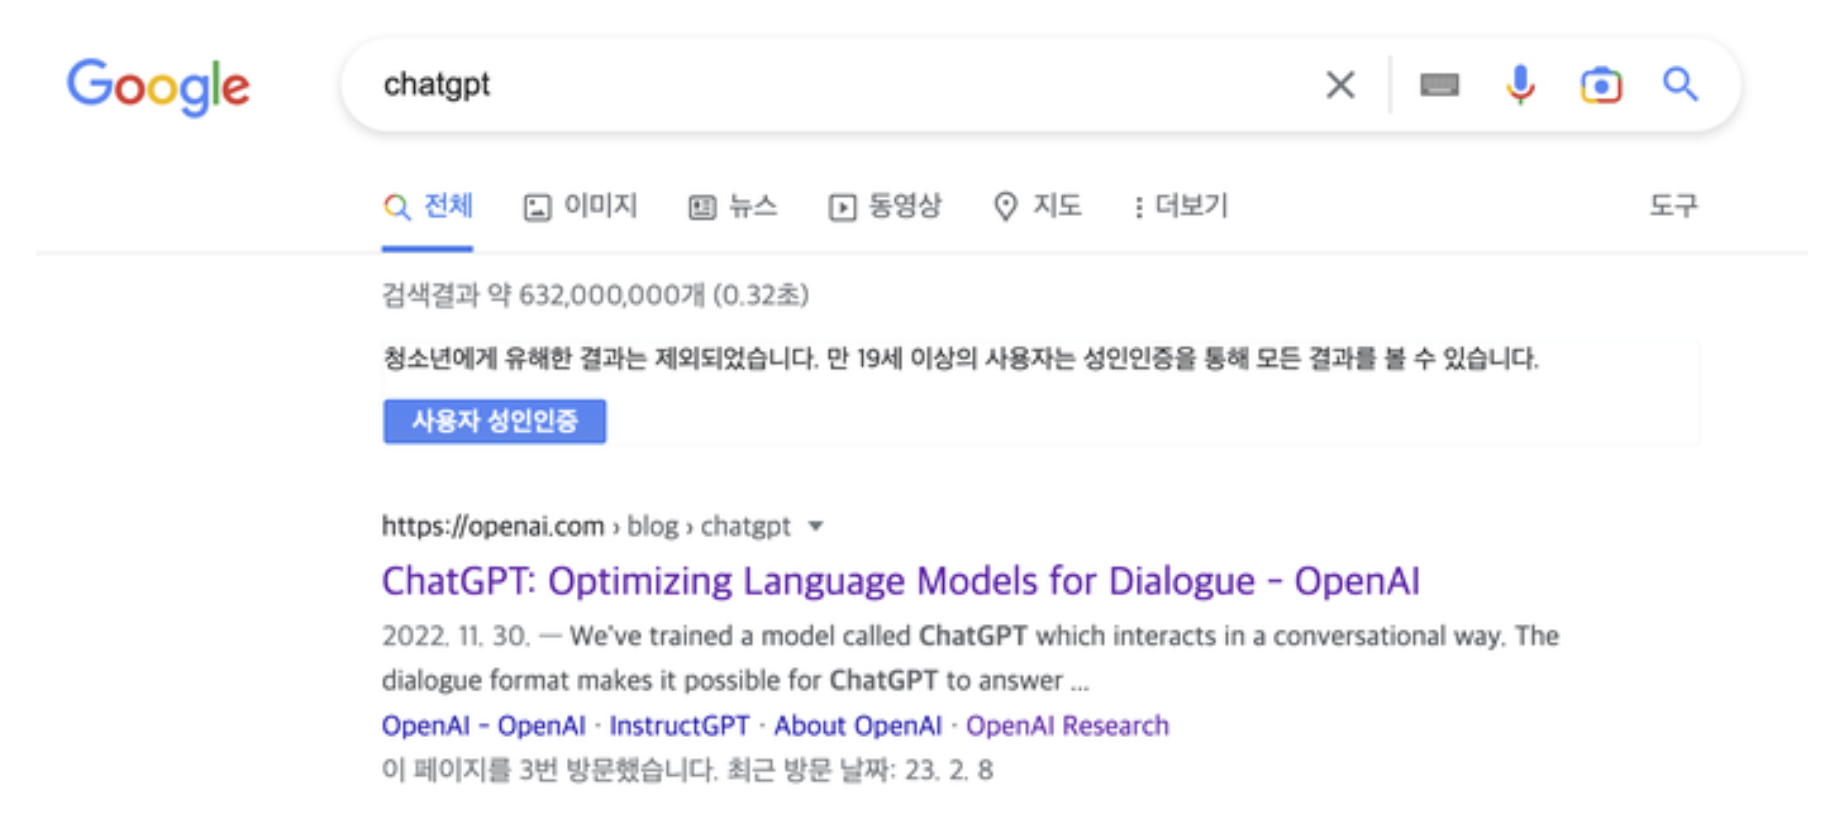Submit search with the magnifier icon
The height and width of the screenshot is (814, 1842).
pyautogui.click(x=1680, y=85)
